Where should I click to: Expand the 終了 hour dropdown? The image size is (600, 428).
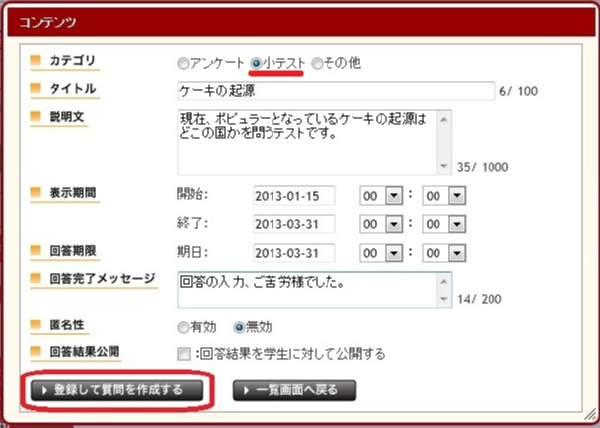pyautogui.click(x=394, y=223)
